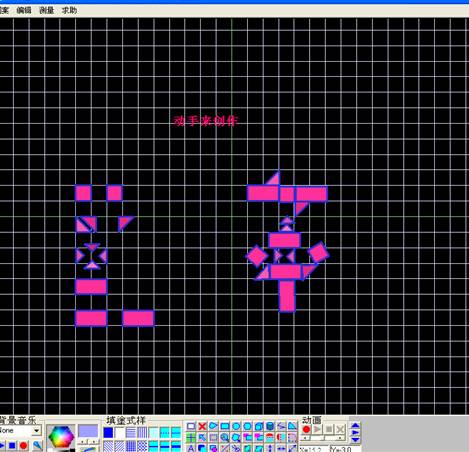Click the red X delete tool
The width and height of the screenshot is (469, 452).
click(x=202, y=426)
